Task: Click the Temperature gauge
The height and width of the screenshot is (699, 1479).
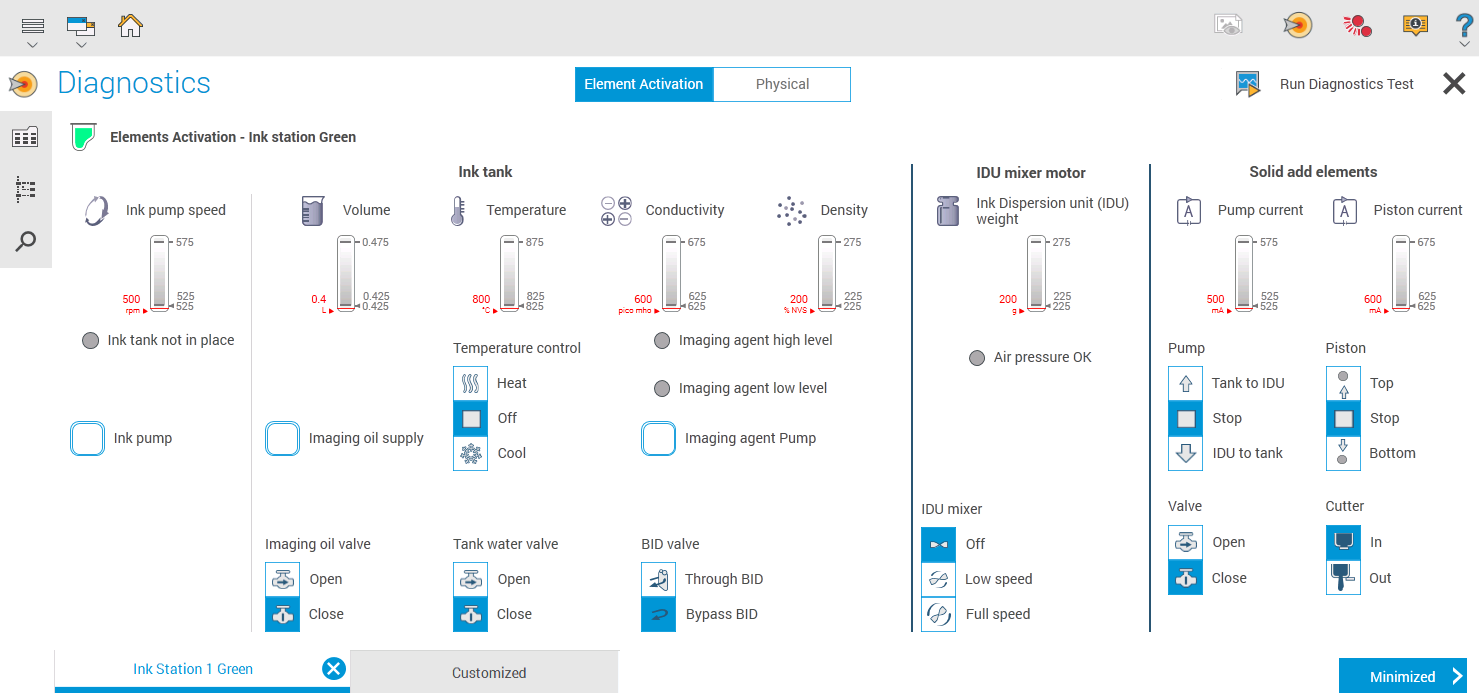Action: [510, 274]
